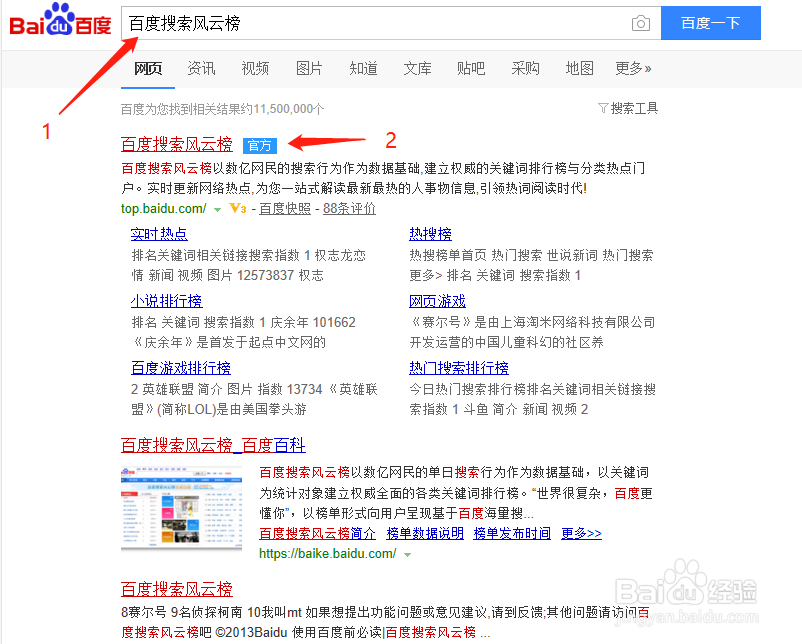Switch to the 图片 tab

pos(309,68)
